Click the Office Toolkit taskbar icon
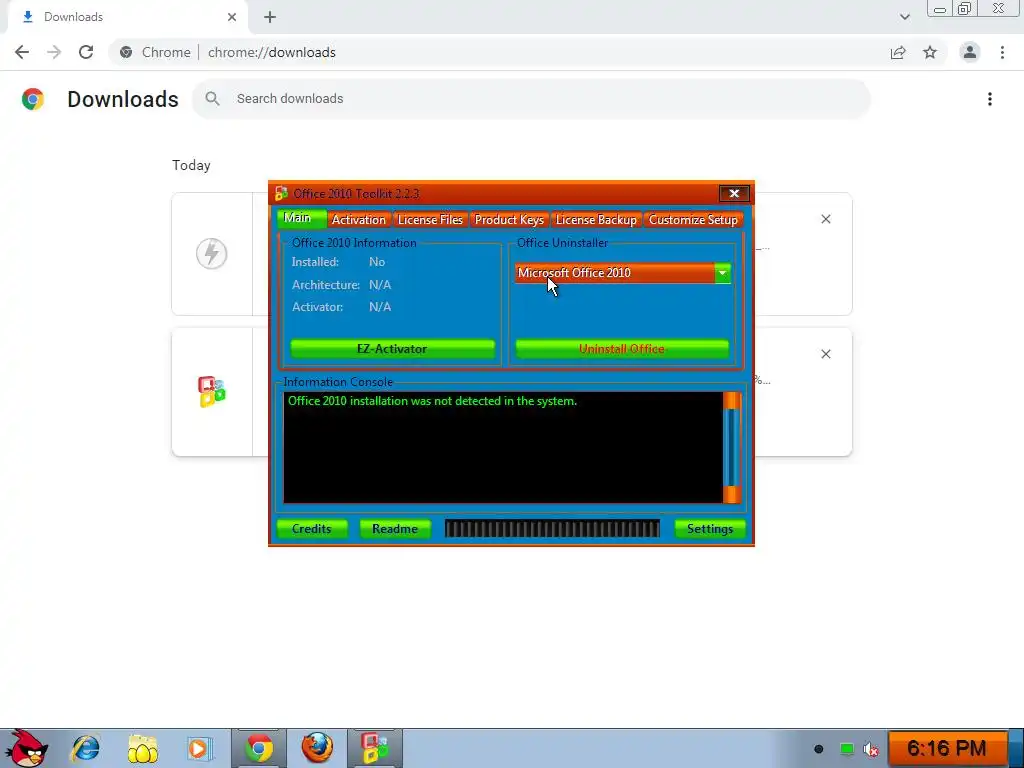Viewport: 1024px width, 768px height. [x=375, y=748]
